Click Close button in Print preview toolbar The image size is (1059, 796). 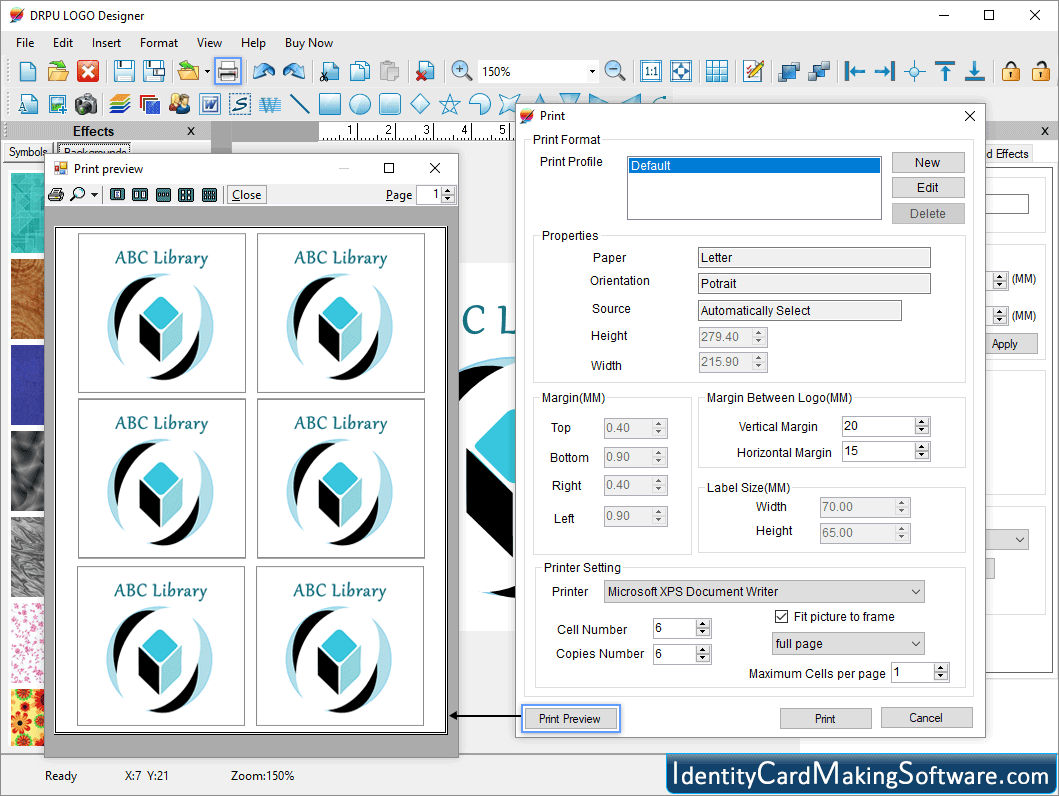pos(247,194)
